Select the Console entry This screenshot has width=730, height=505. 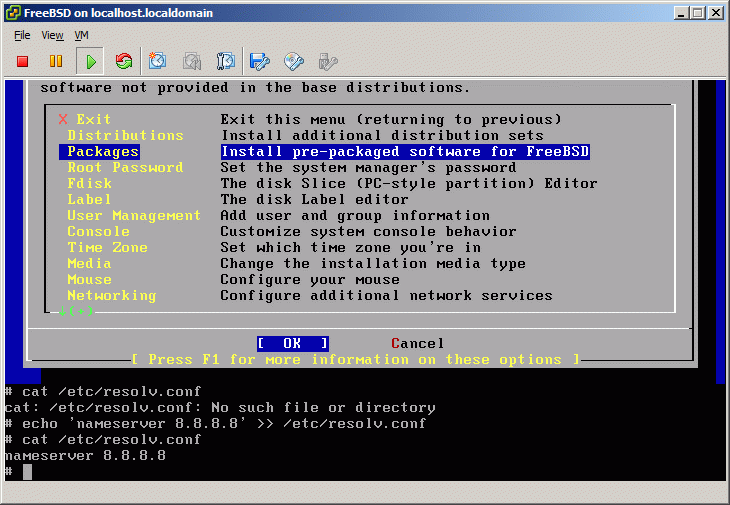pos(98,231)
